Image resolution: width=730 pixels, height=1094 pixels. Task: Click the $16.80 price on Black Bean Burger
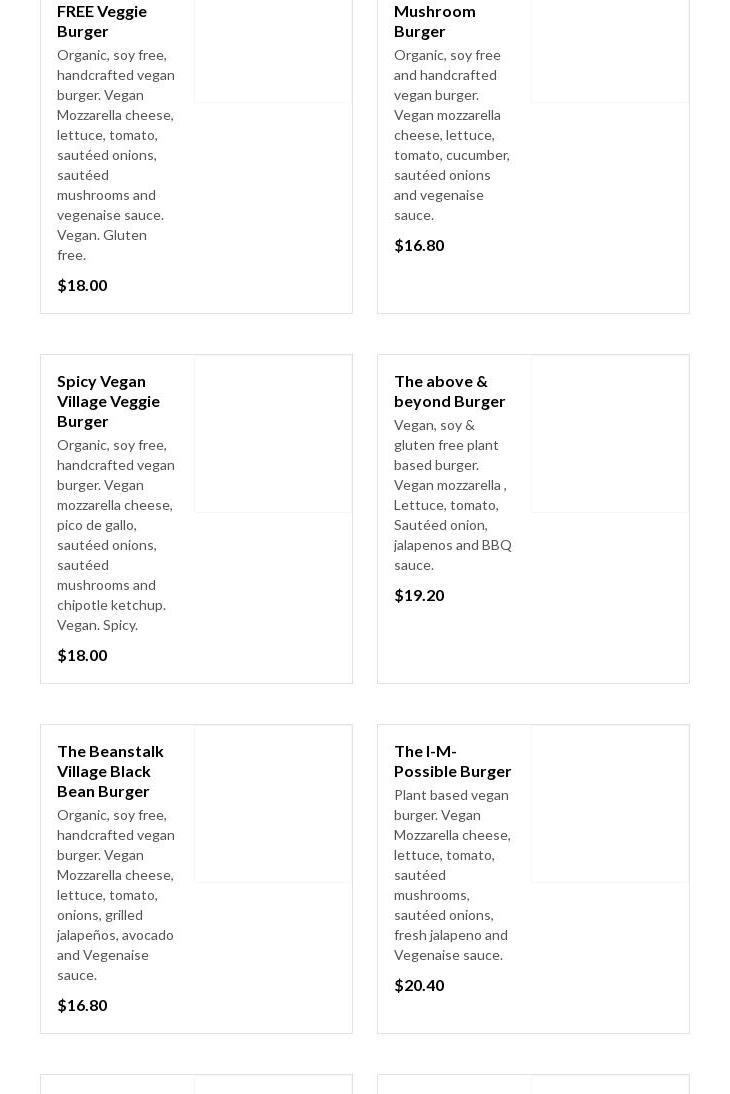(82, 1005)
